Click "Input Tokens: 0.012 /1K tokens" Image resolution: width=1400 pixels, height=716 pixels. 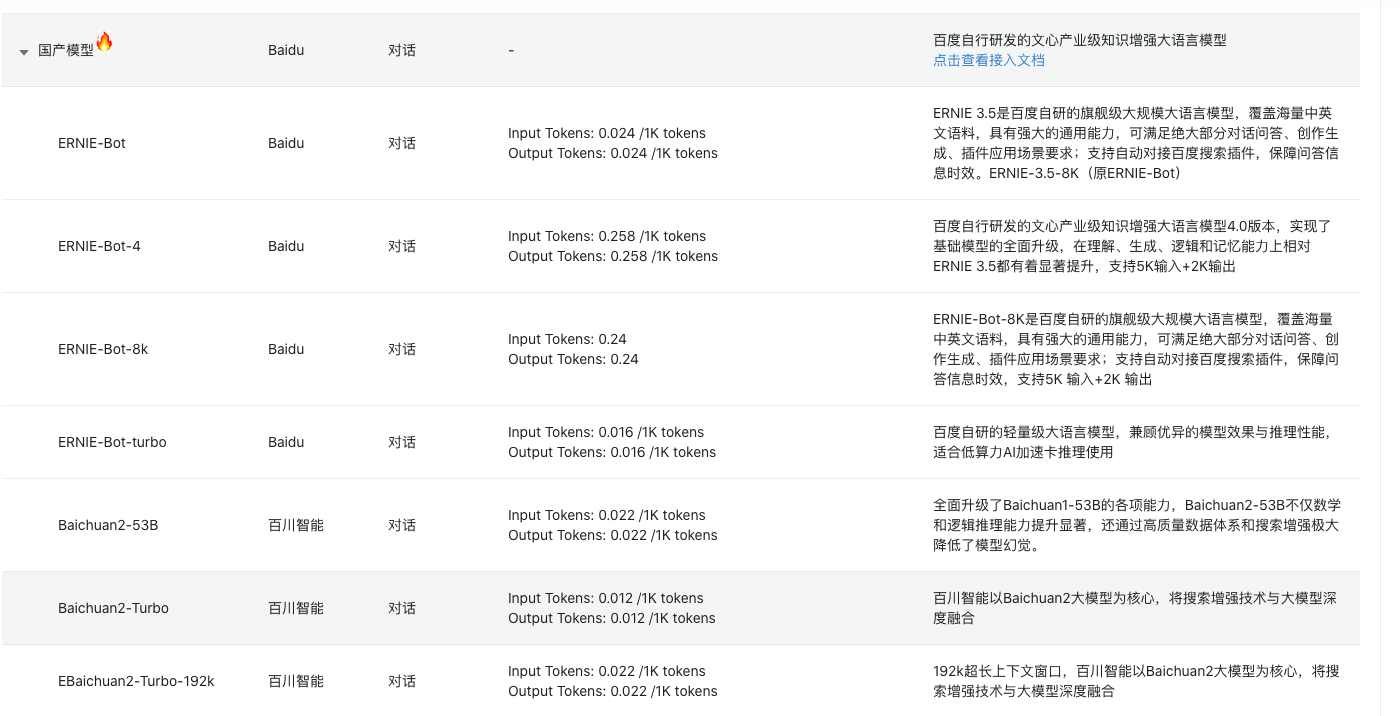pyautogui.click(x=606, y=598)
